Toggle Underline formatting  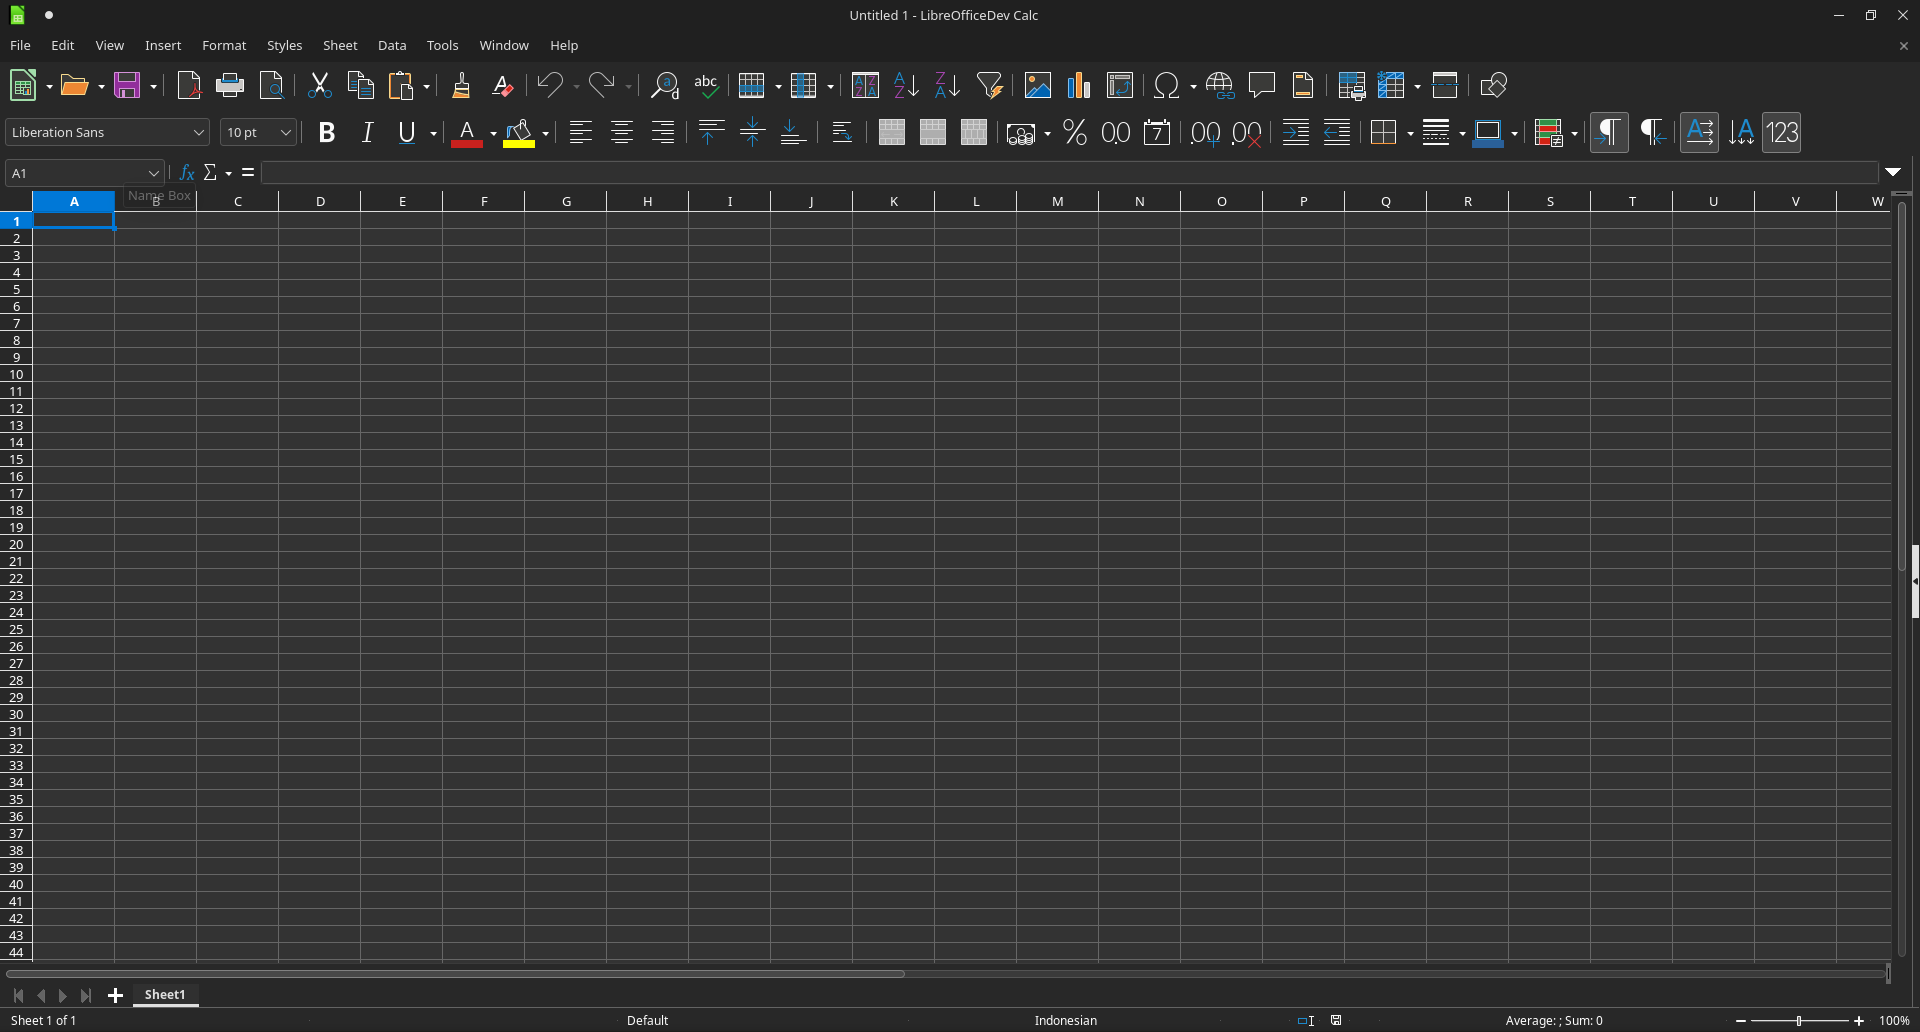tap(407, 132)
